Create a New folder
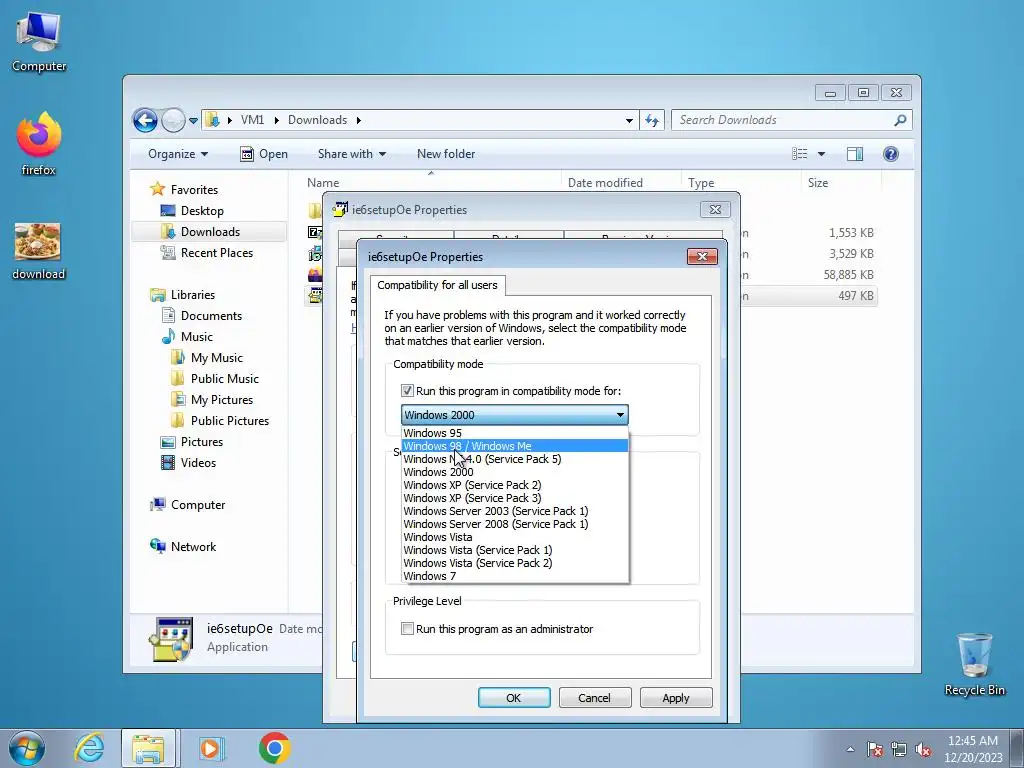1024x768 pixels. click(446, 154)
